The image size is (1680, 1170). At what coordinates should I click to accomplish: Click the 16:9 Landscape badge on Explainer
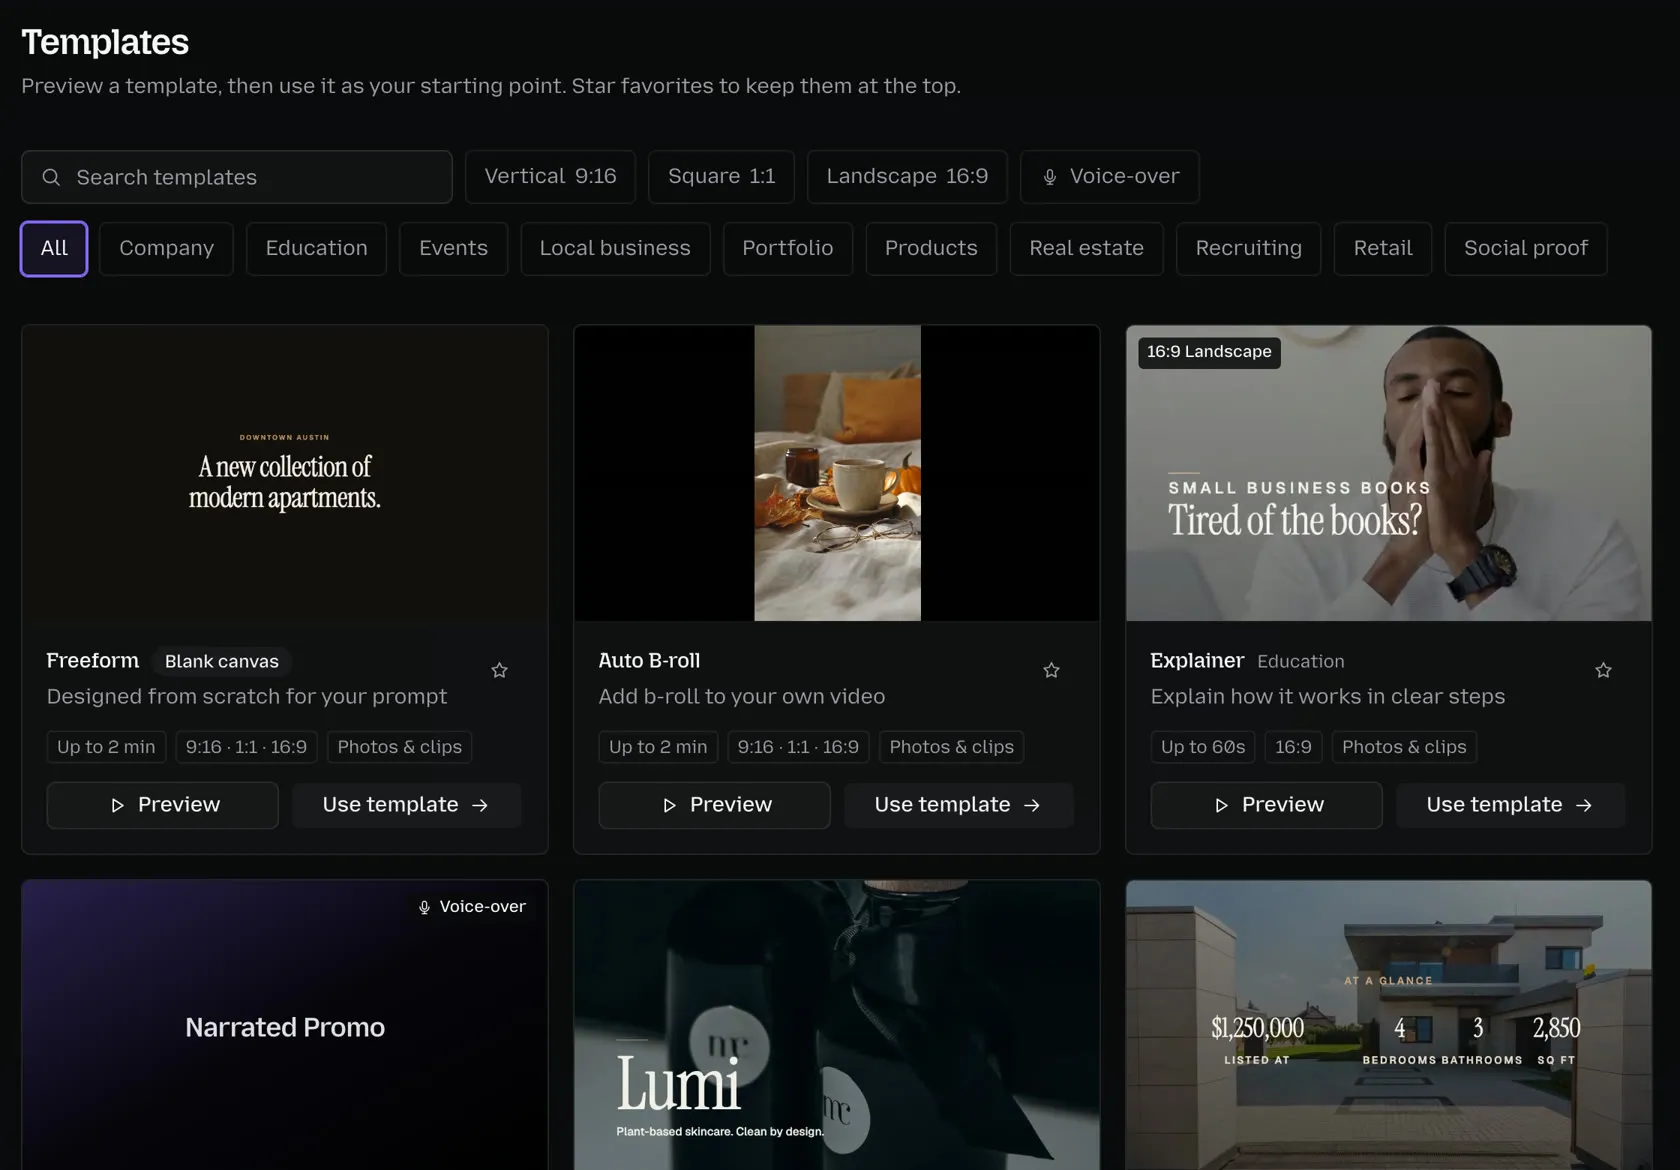[1209, 352]
